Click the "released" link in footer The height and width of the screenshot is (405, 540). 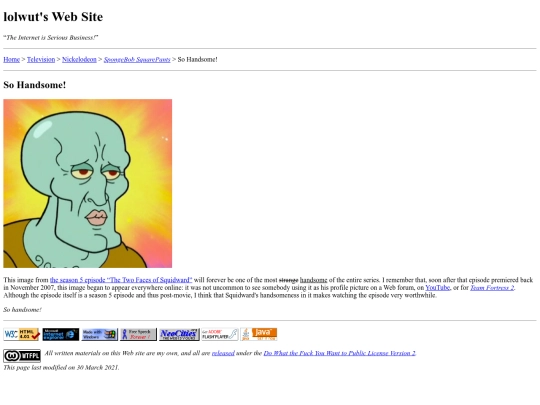click(223, 353)
